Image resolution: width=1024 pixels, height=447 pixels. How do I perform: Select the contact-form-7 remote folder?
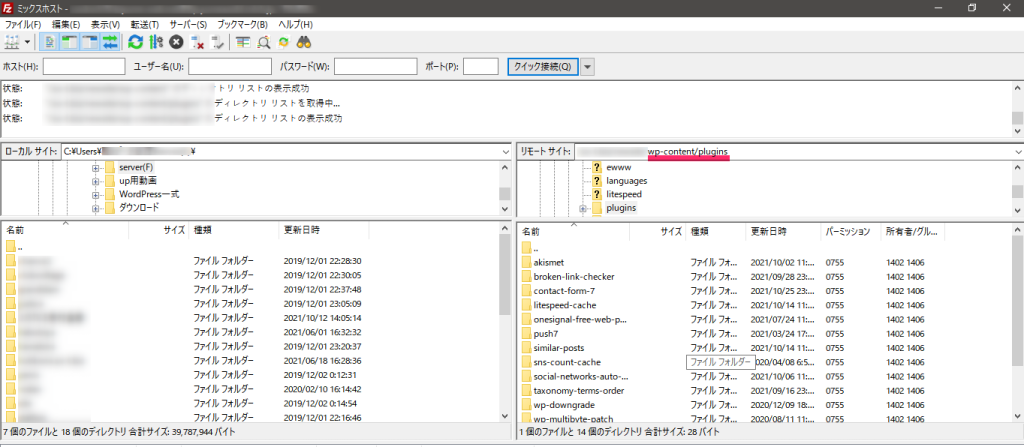pos(566,290)
